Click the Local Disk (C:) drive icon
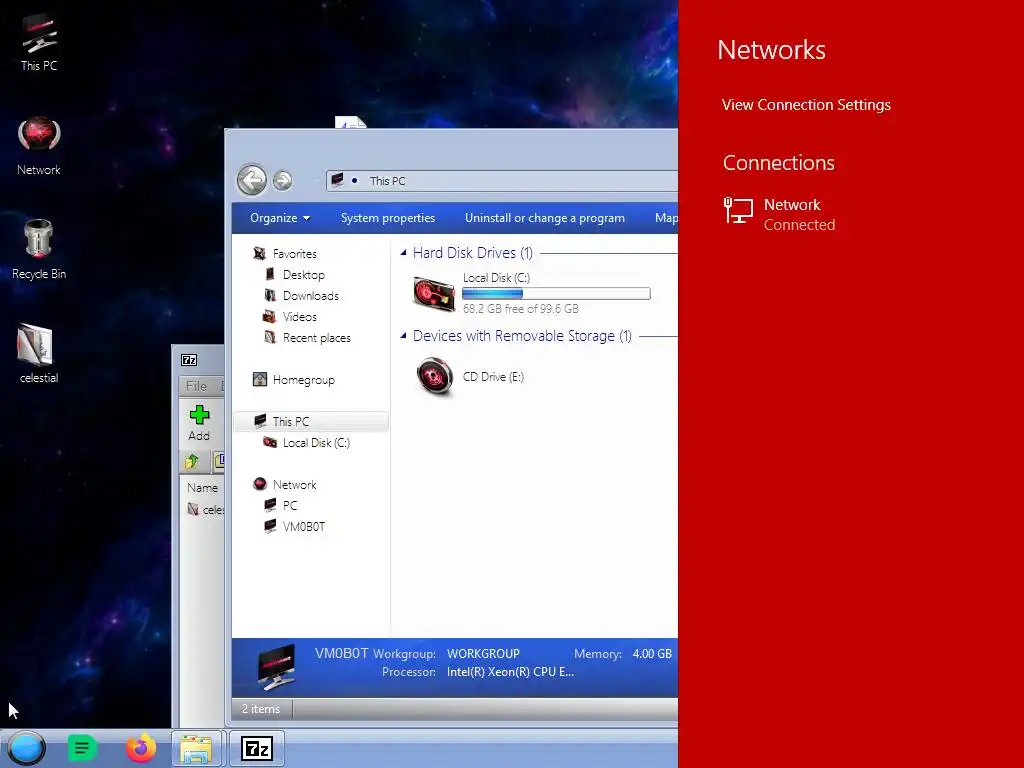The height and width of the screenshot is (768, 1024). pos(434,293)
